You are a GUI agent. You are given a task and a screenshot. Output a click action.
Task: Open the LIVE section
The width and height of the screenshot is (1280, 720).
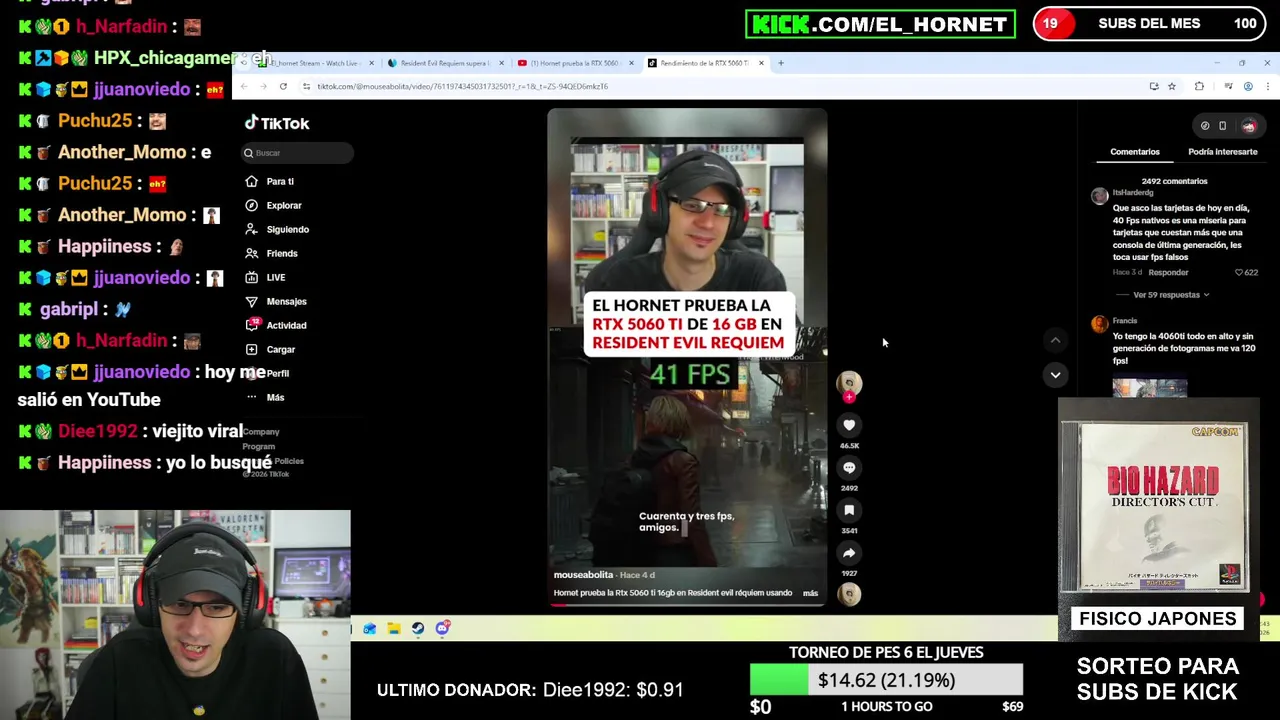276,278
